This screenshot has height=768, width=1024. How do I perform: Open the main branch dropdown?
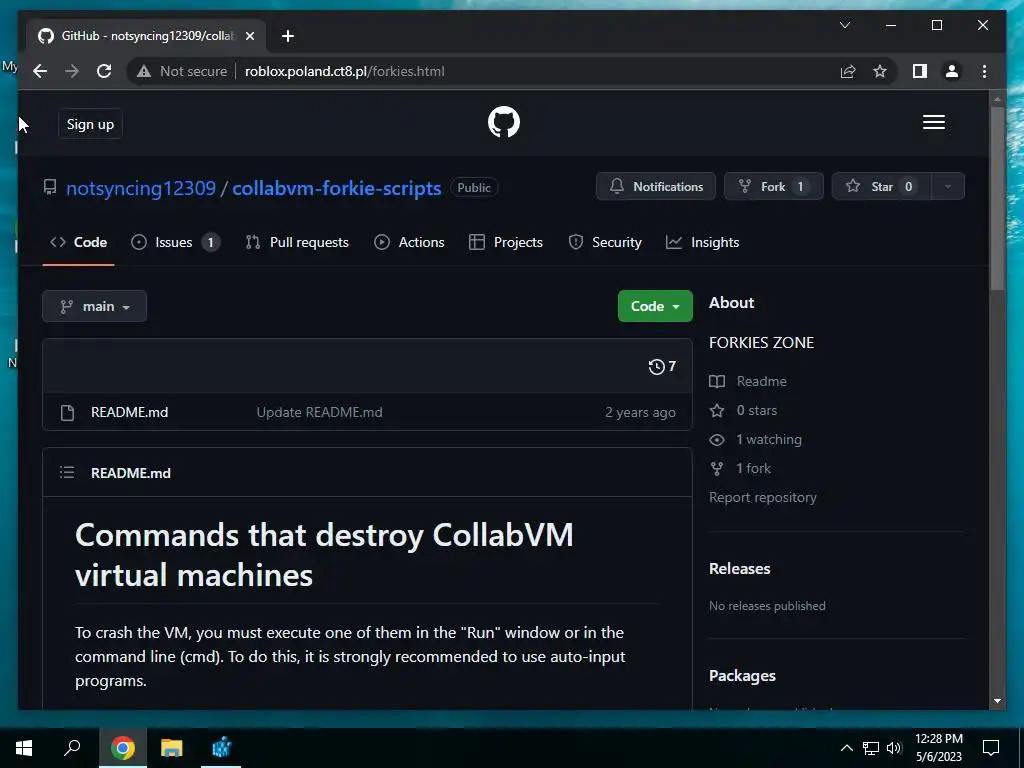click(95, 306)
